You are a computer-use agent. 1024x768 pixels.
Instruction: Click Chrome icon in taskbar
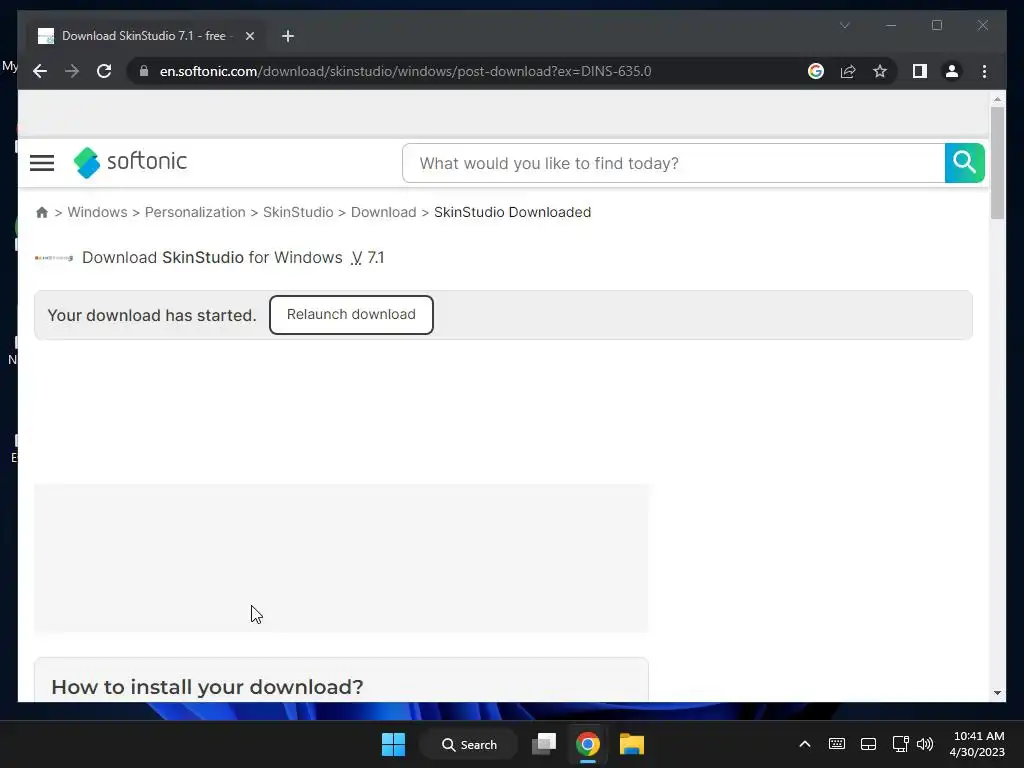(588, 744)
